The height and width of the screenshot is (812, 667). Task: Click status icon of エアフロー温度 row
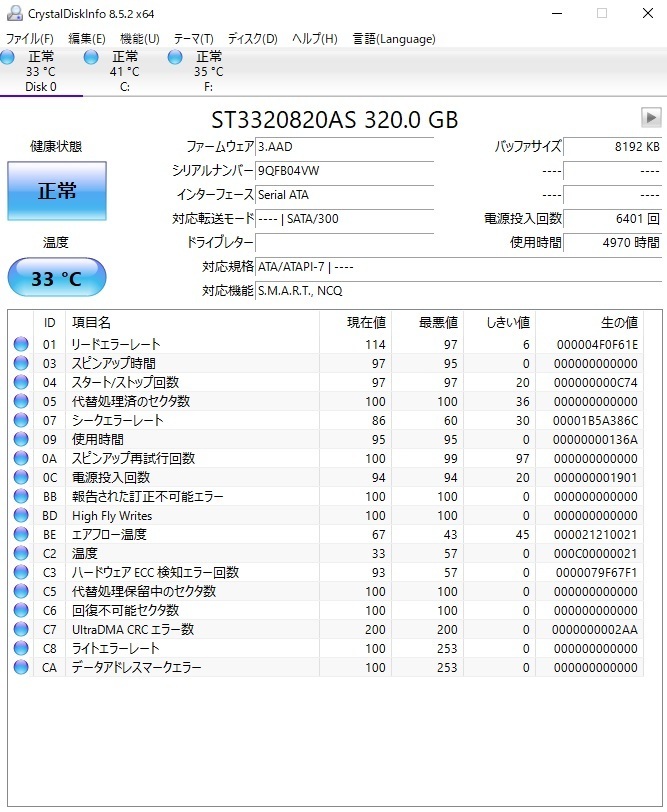pos(21,534)
